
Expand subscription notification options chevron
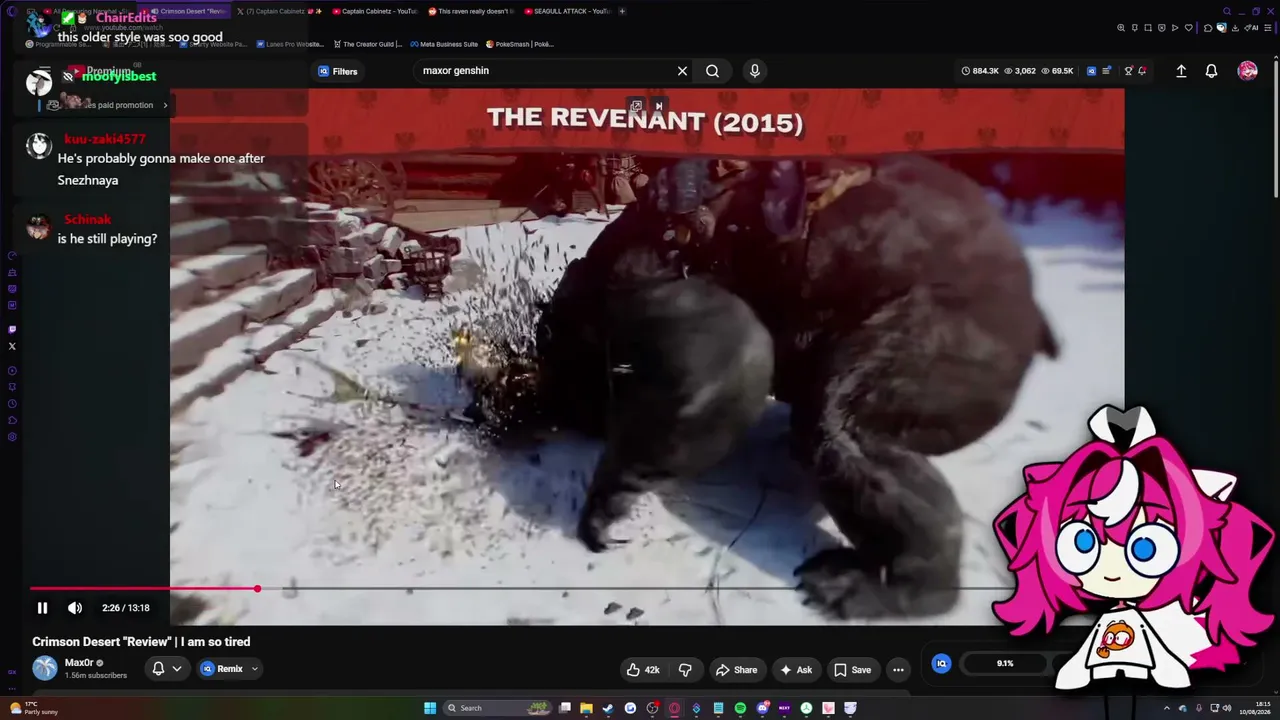click(x=177, y=669)
